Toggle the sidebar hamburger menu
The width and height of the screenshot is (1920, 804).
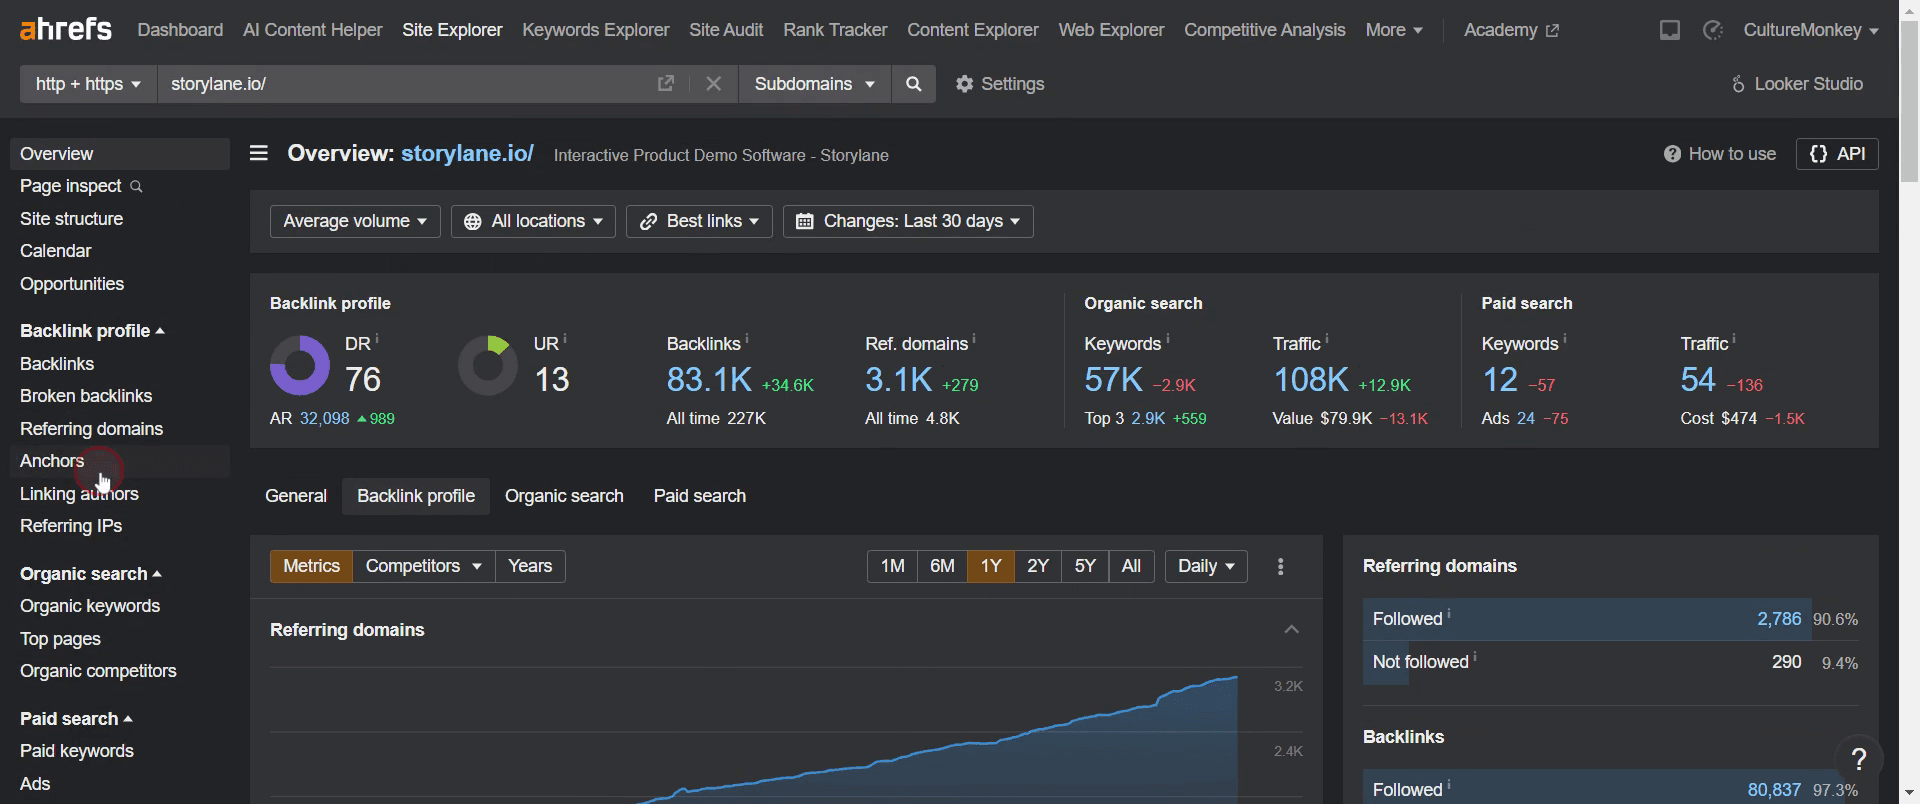coord(259,153)
